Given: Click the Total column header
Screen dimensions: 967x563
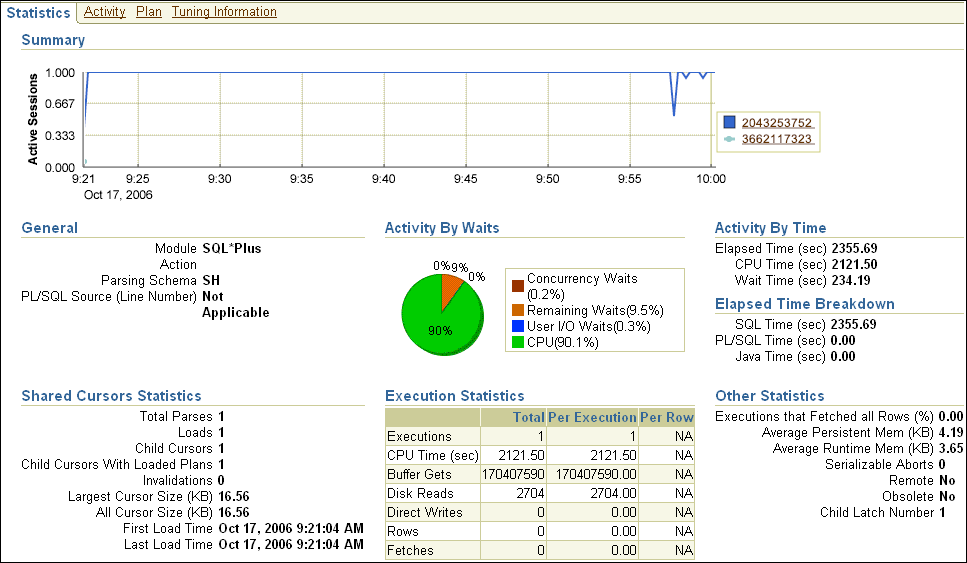Looking at the screenshot, I should click(x=528, y=417).
